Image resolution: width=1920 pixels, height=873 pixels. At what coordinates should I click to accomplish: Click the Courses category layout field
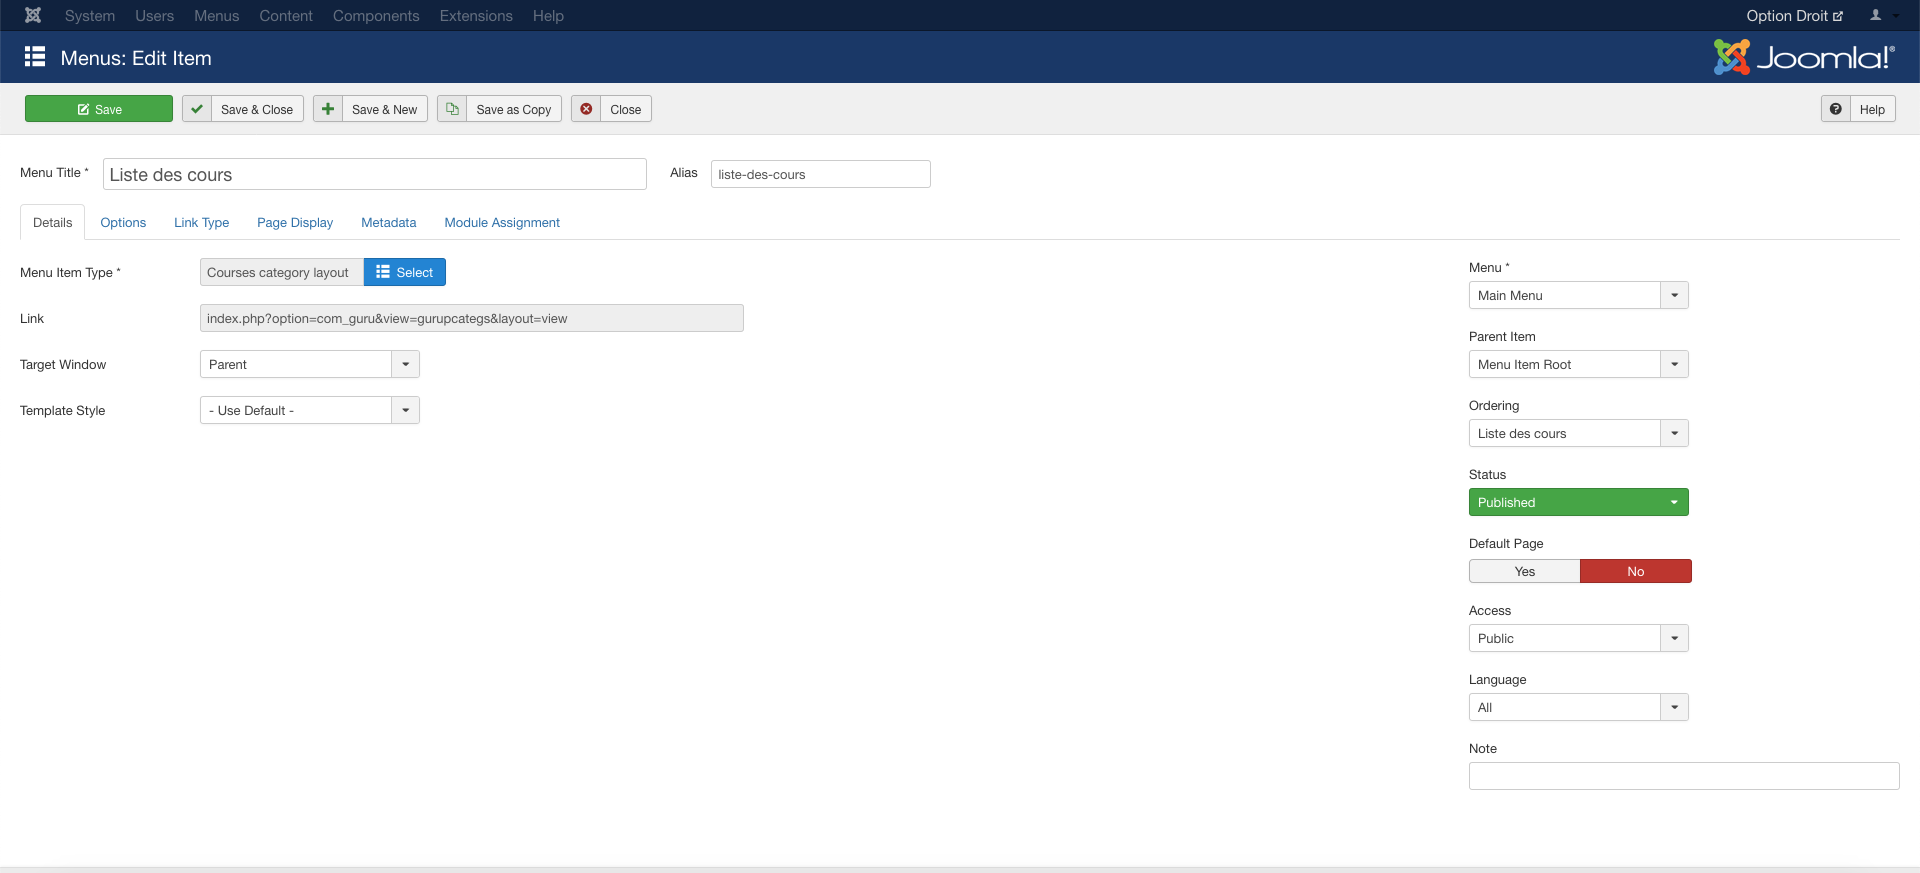coord(282,272)
